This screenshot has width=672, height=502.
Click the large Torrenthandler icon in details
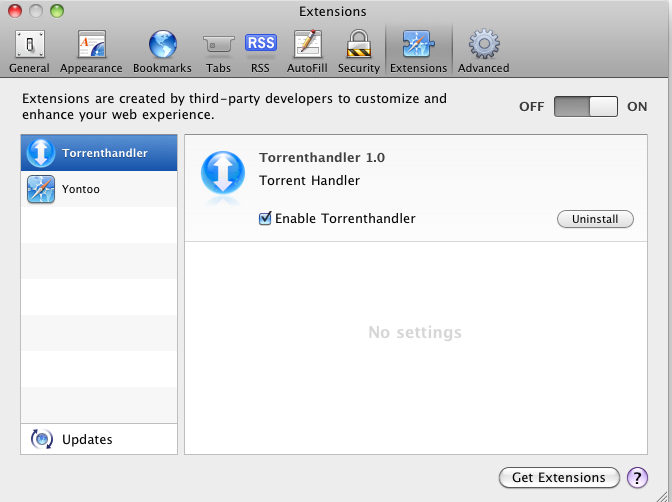222,172
